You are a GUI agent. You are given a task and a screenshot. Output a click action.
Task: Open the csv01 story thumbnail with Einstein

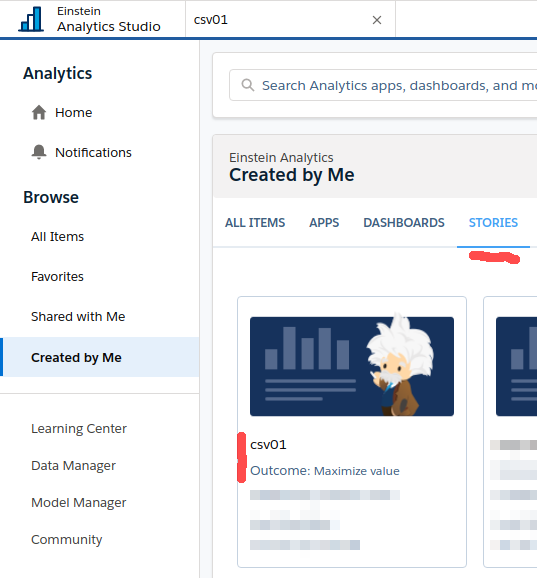(352, 366)
